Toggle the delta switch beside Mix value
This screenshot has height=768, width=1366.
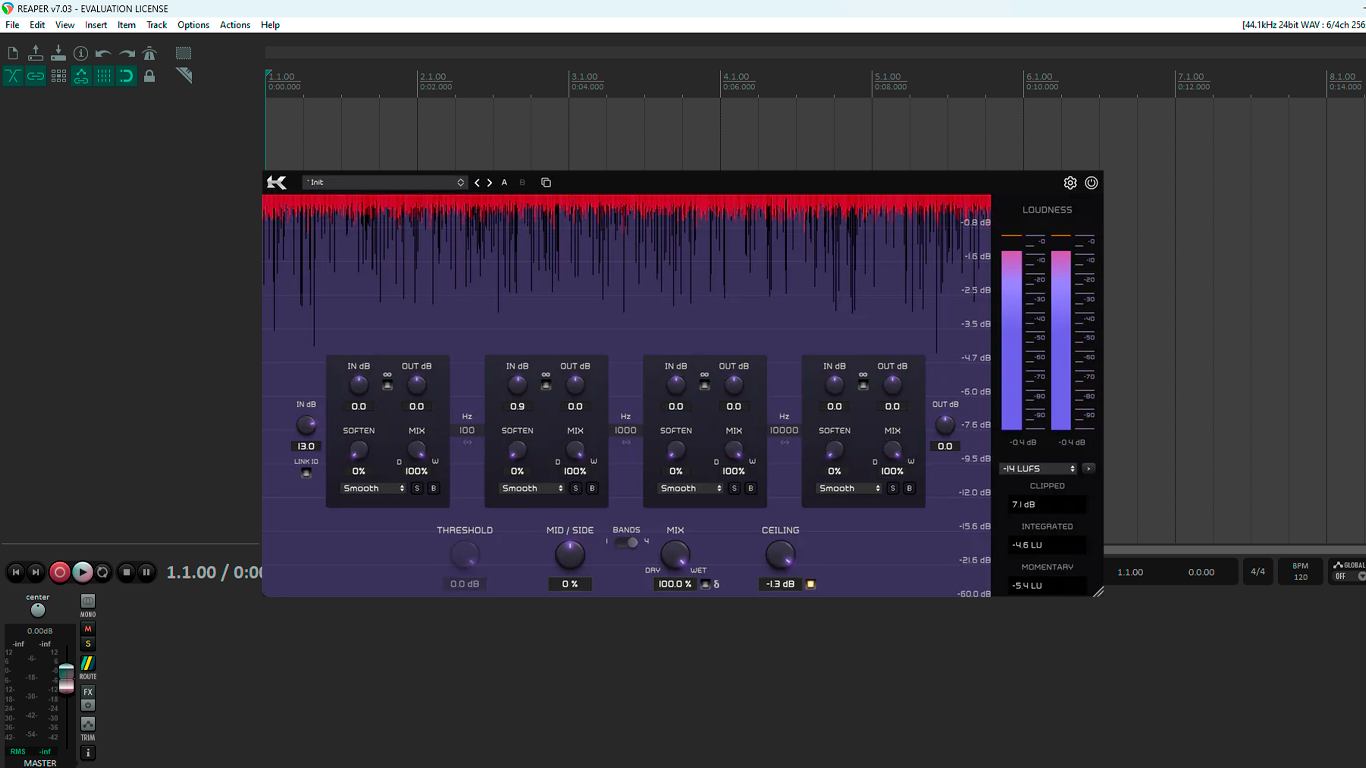[x=705, y=584]
